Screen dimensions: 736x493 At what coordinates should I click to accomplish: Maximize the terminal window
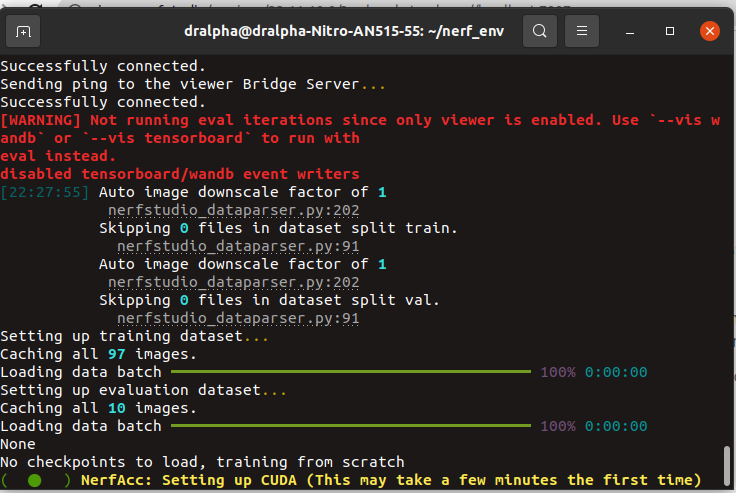[670, 31]
